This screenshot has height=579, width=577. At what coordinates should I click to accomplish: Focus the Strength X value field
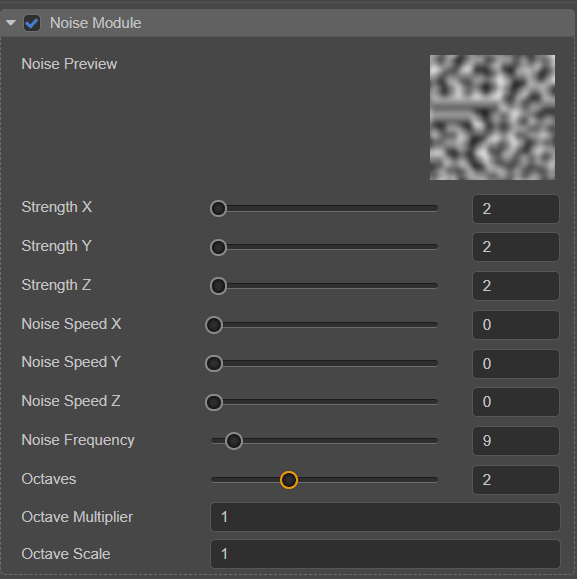point(516,209)
